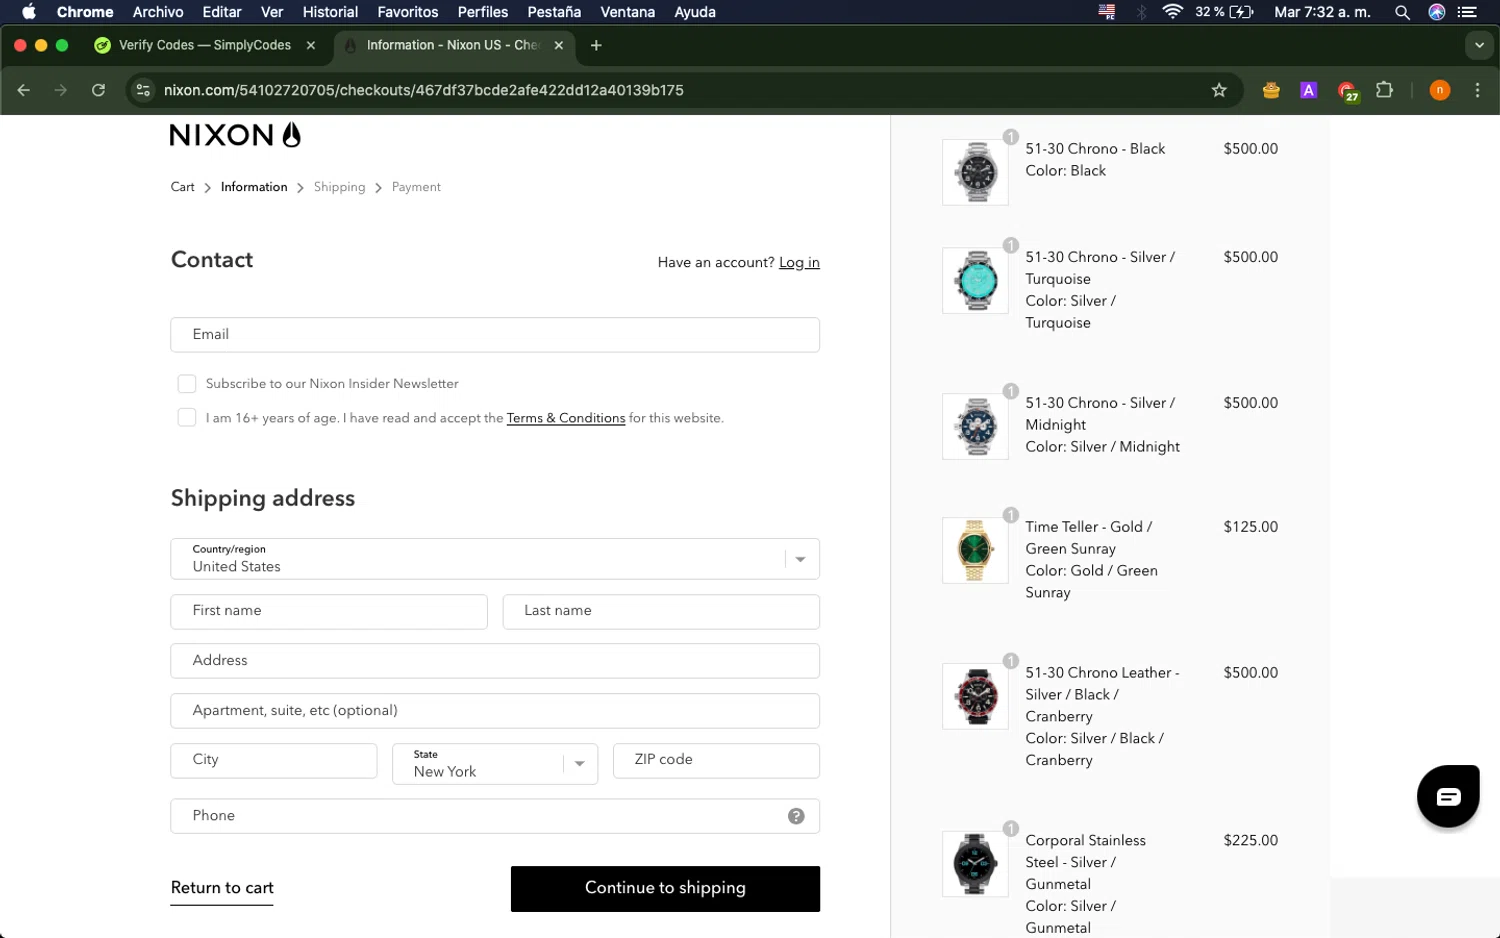
Task: Click the Email input field
Action: pyautogui.click(x=495, y=335)
